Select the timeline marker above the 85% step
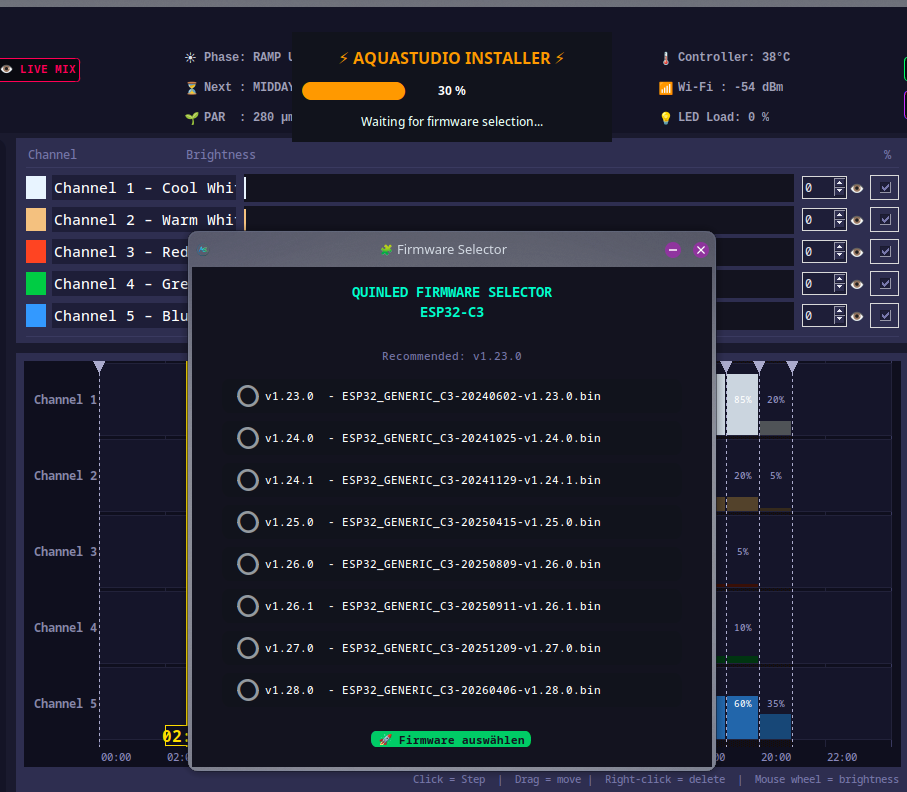The height and width of the screenshot is (792, 907). 726,367
